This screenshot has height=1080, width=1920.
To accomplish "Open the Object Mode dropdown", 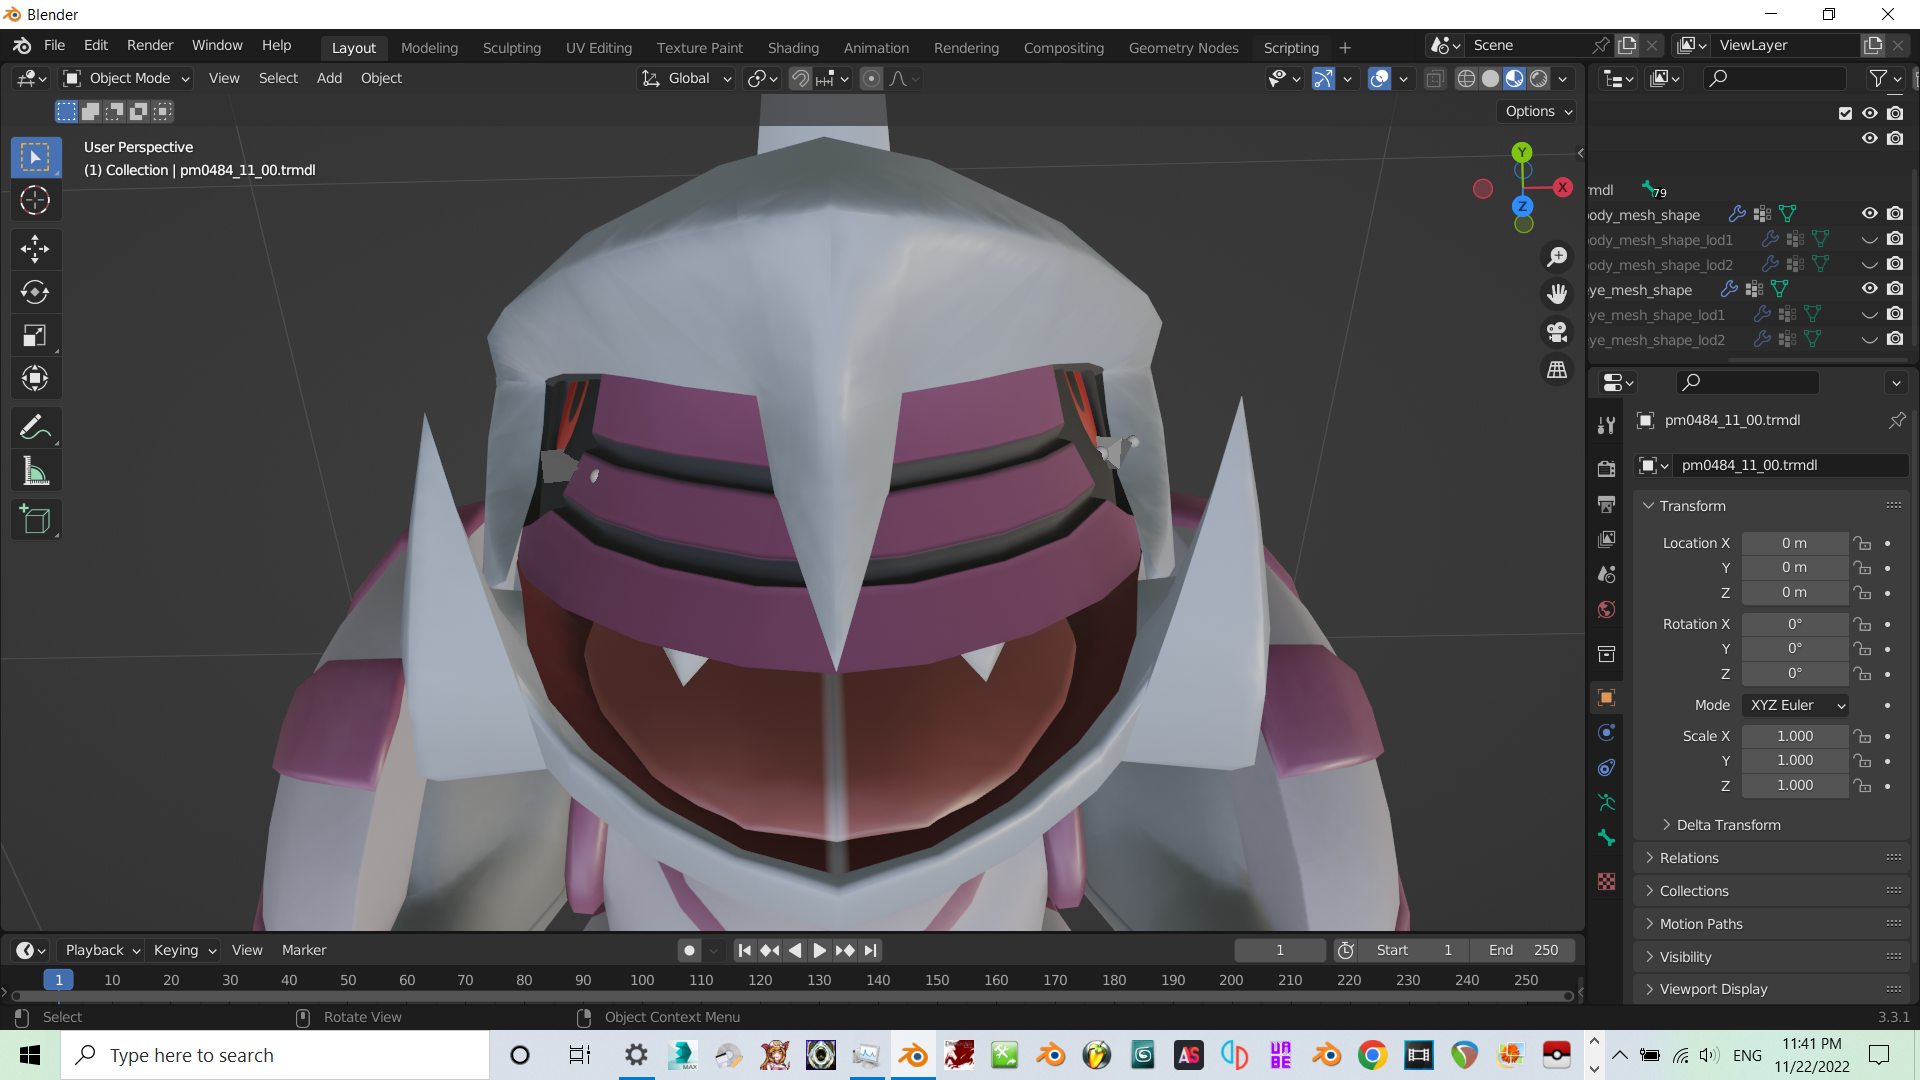I will tap(126, 78).
